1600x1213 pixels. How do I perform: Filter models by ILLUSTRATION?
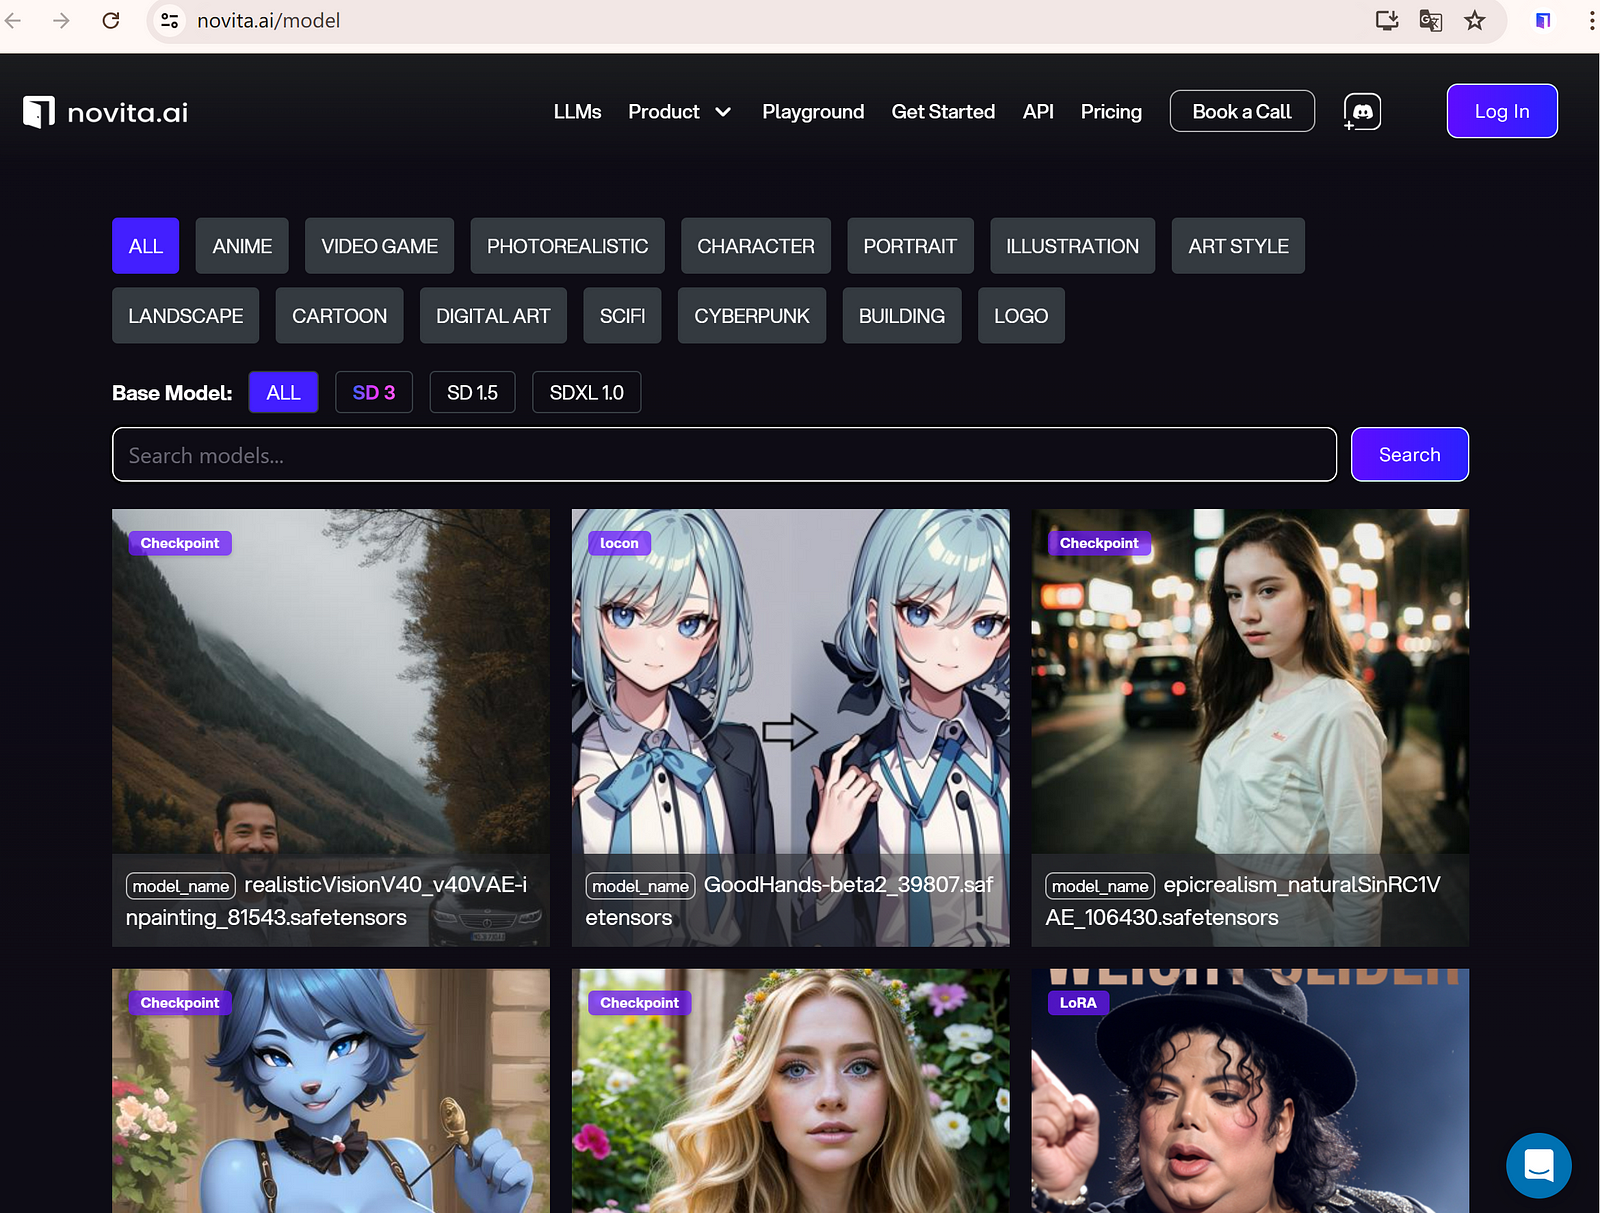[1072, 246]
